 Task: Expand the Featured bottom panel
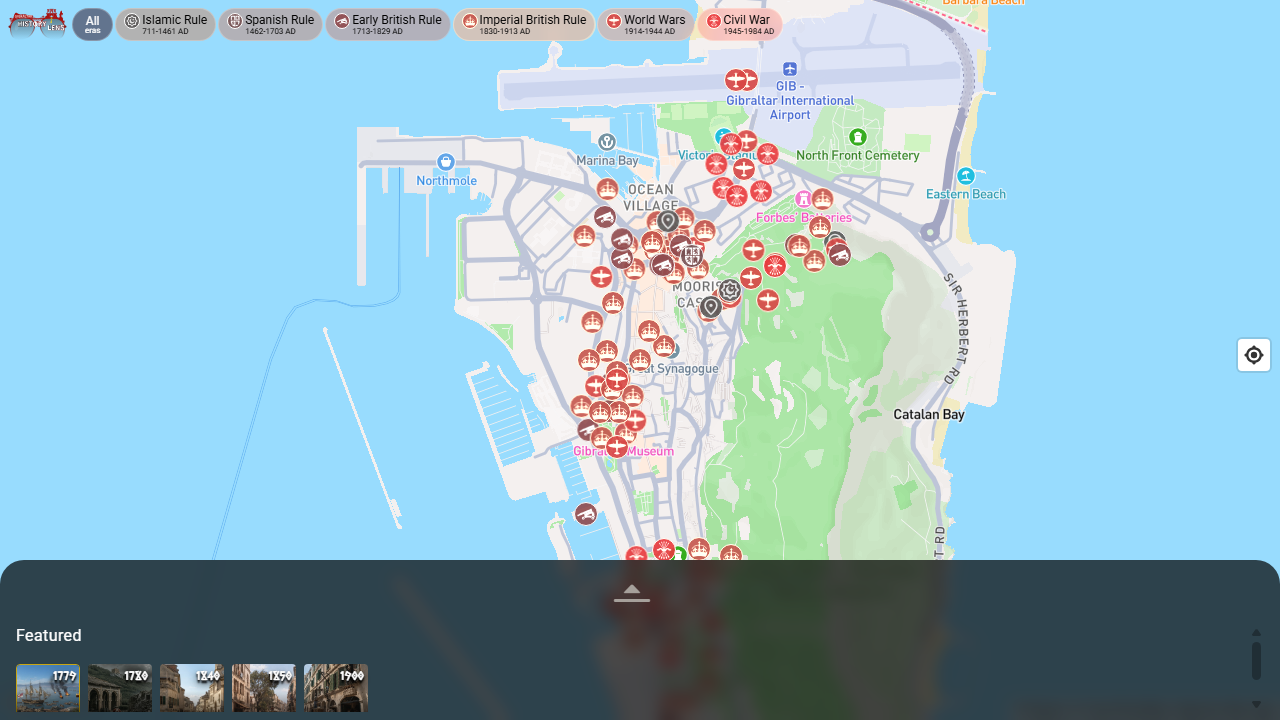[632, 593]
